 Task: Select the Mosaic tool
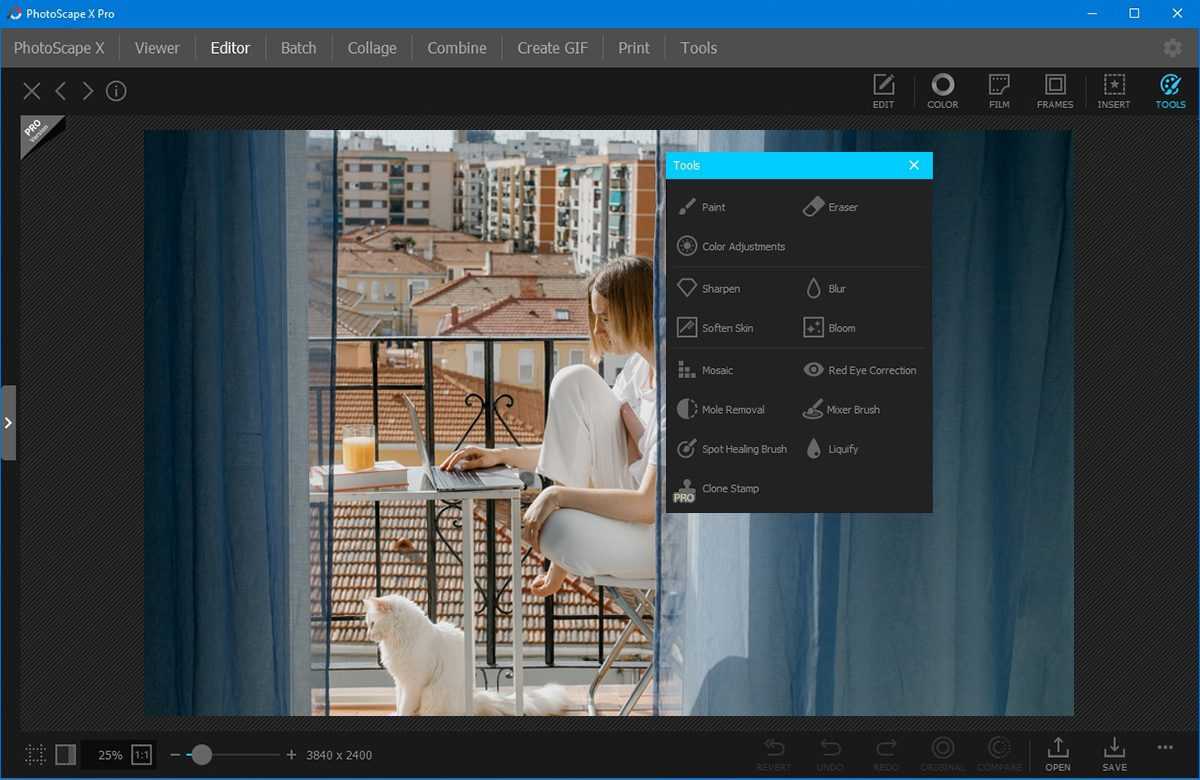click(706, 370)
